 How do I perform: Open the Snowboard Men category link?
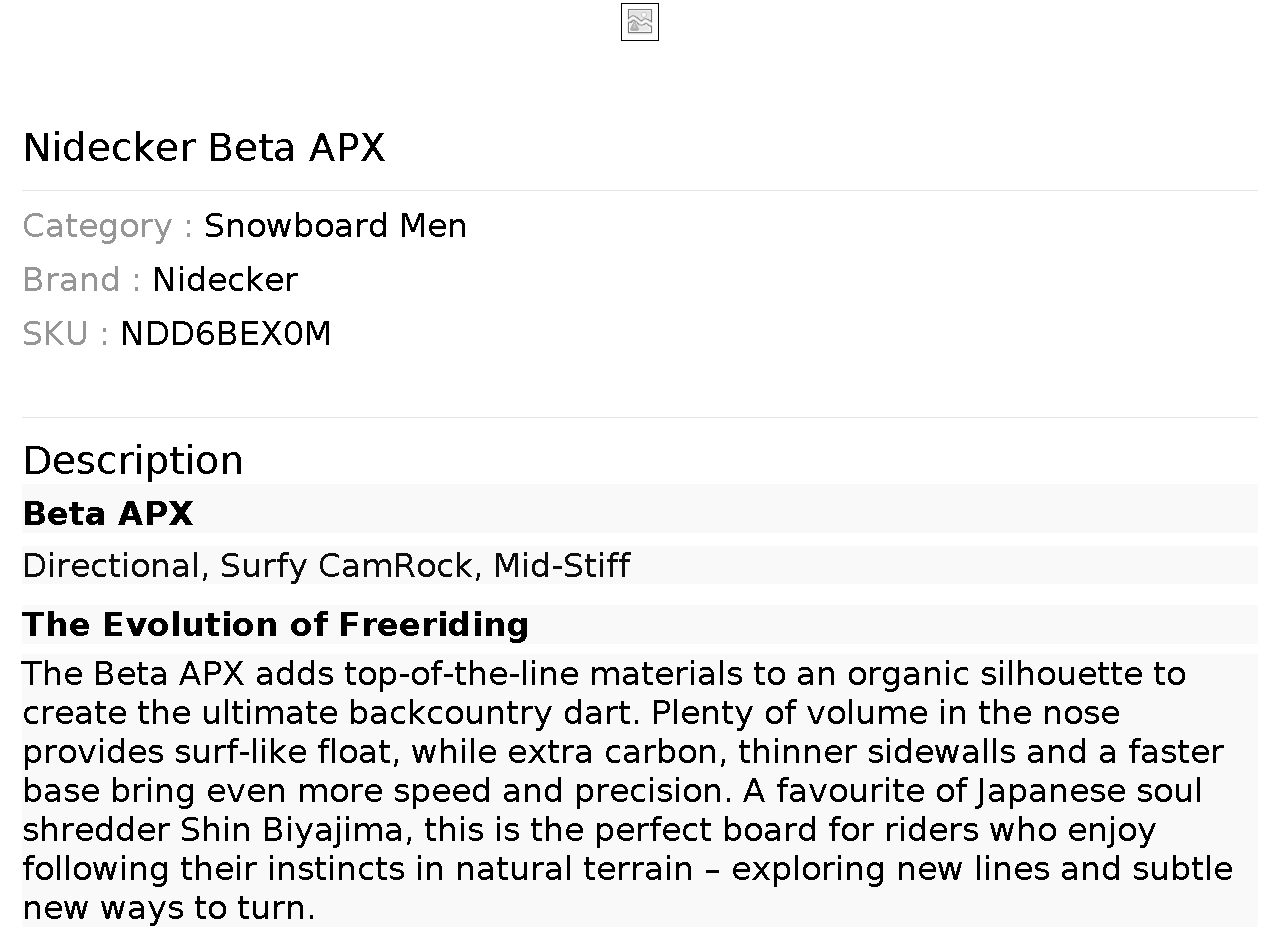coord(335,226)
